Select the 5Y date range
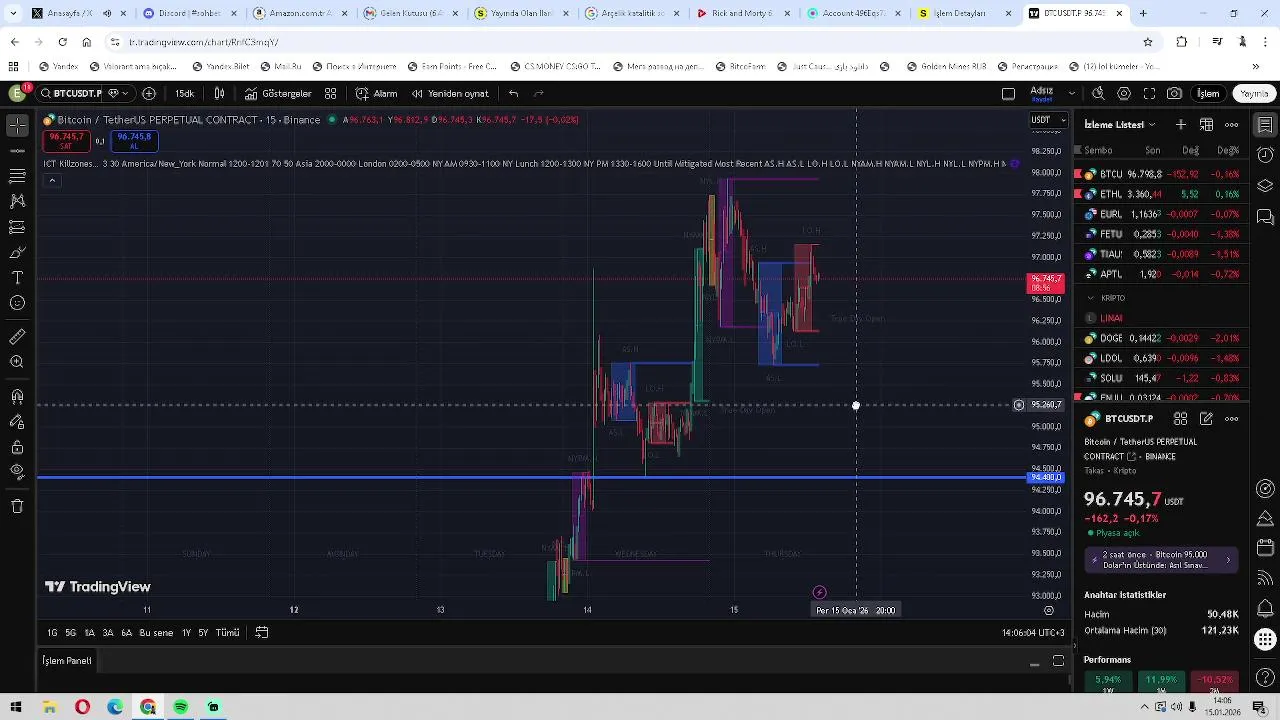Screen dimensions: 1280x720 (x=203, y=632)
